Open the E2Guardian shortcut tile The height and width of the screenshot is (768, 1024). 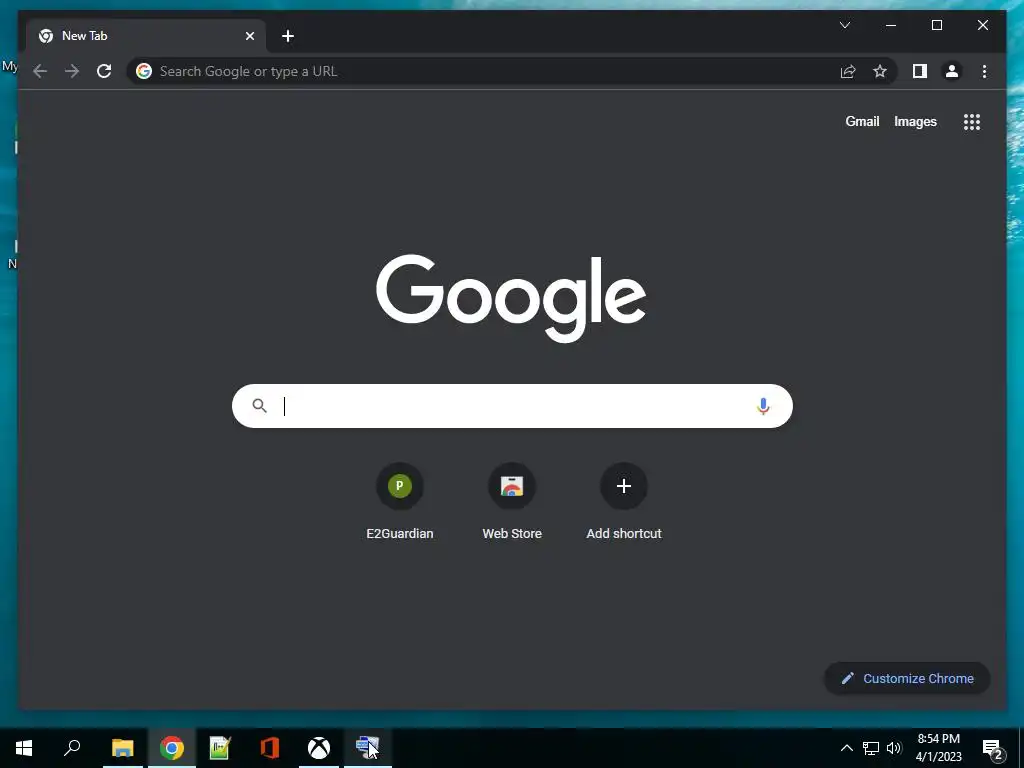pos(400,502)
